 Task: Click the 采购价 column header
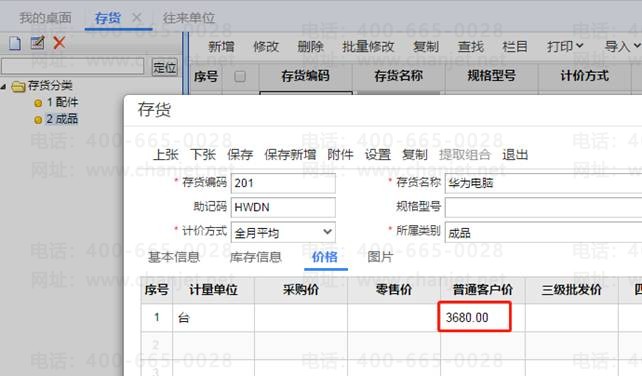pos(301,290)
